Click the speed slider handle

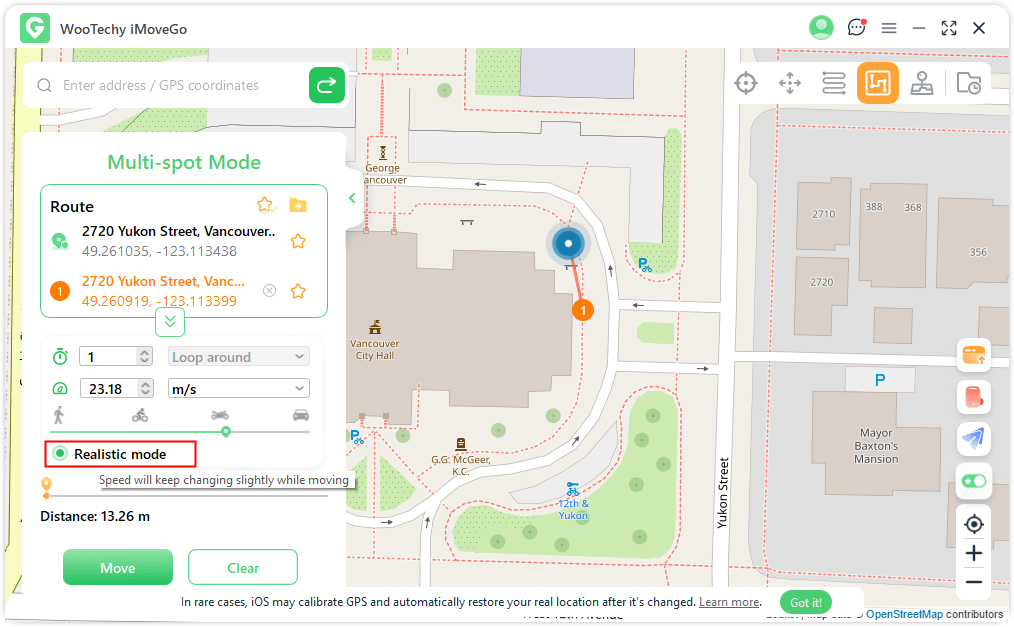pyautogui.click(x=226, y=431)
